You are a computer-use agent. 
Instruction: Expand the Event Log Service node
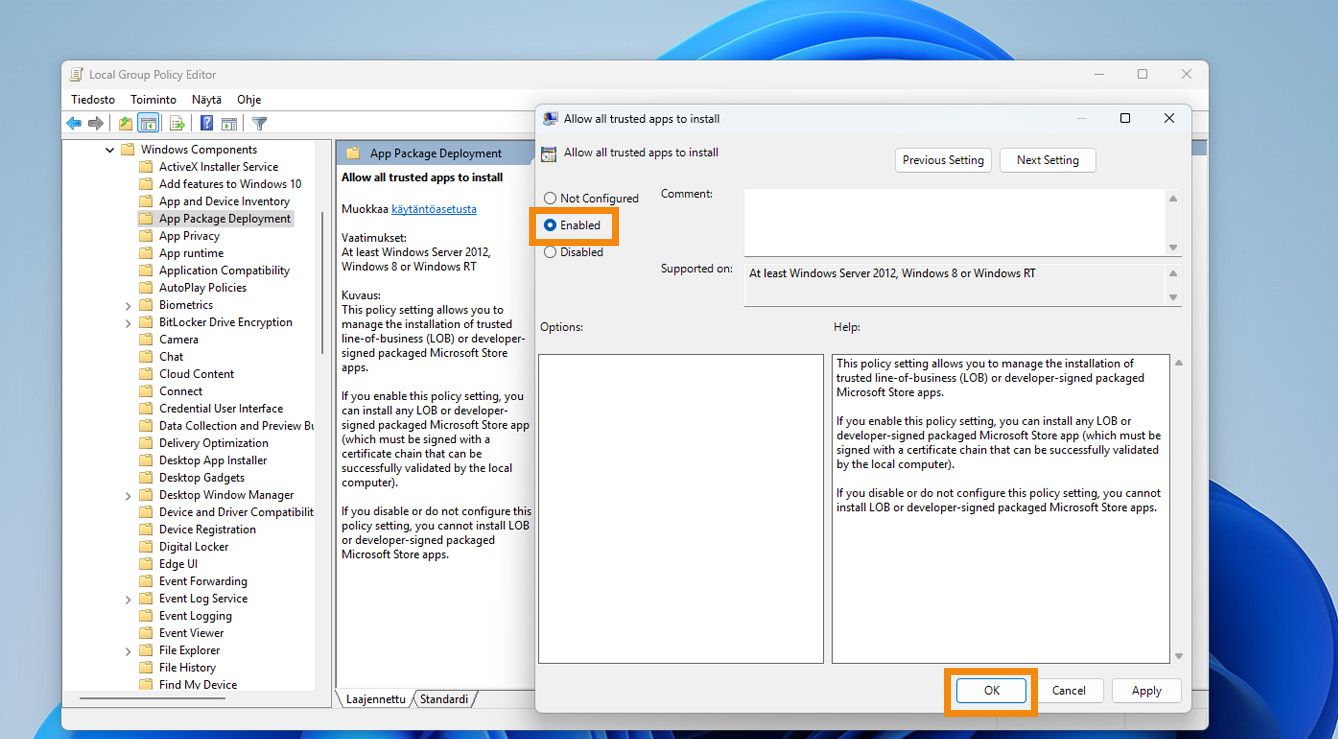point(128,599)
